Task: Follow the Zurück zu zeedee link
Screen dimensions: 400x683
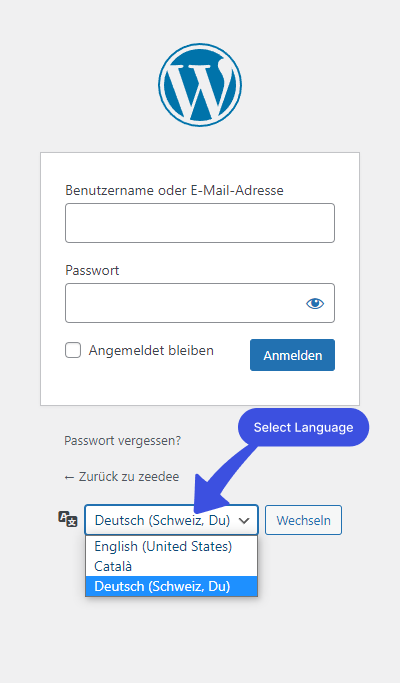Action: pos(122,477)
